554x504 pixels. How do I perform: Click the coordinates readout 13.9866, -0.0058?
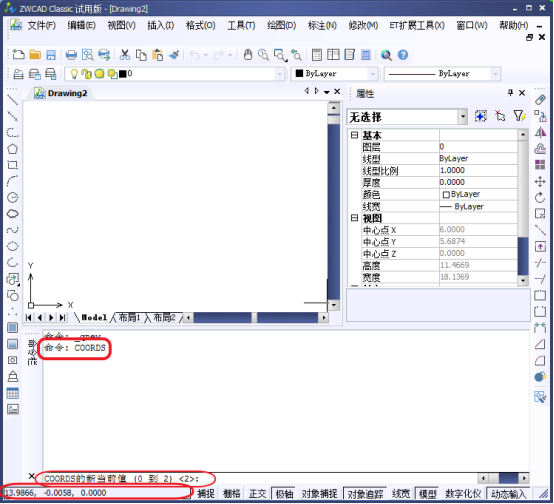coord(56,493)
